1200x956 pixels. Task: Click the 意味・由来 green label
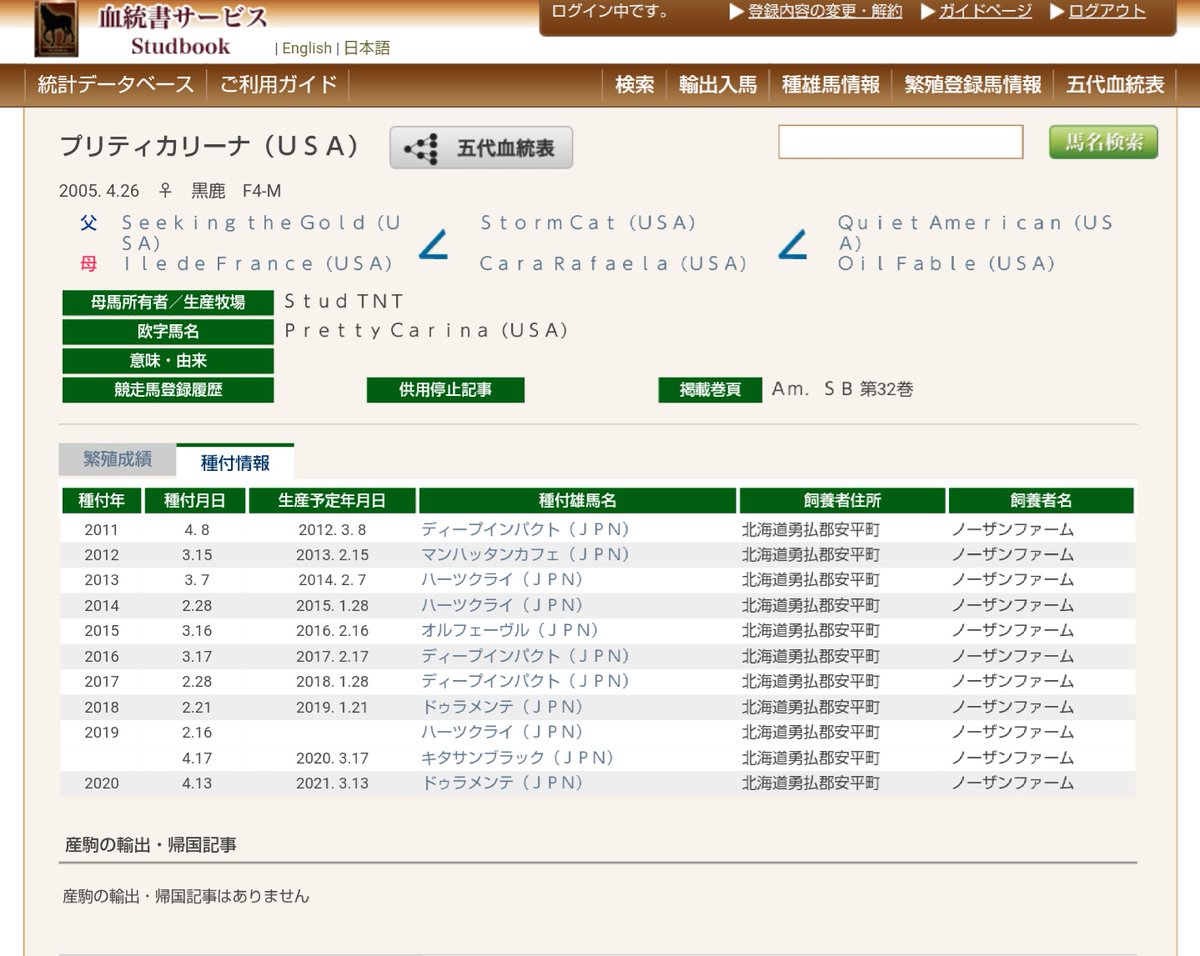click(x=168, y=361)
